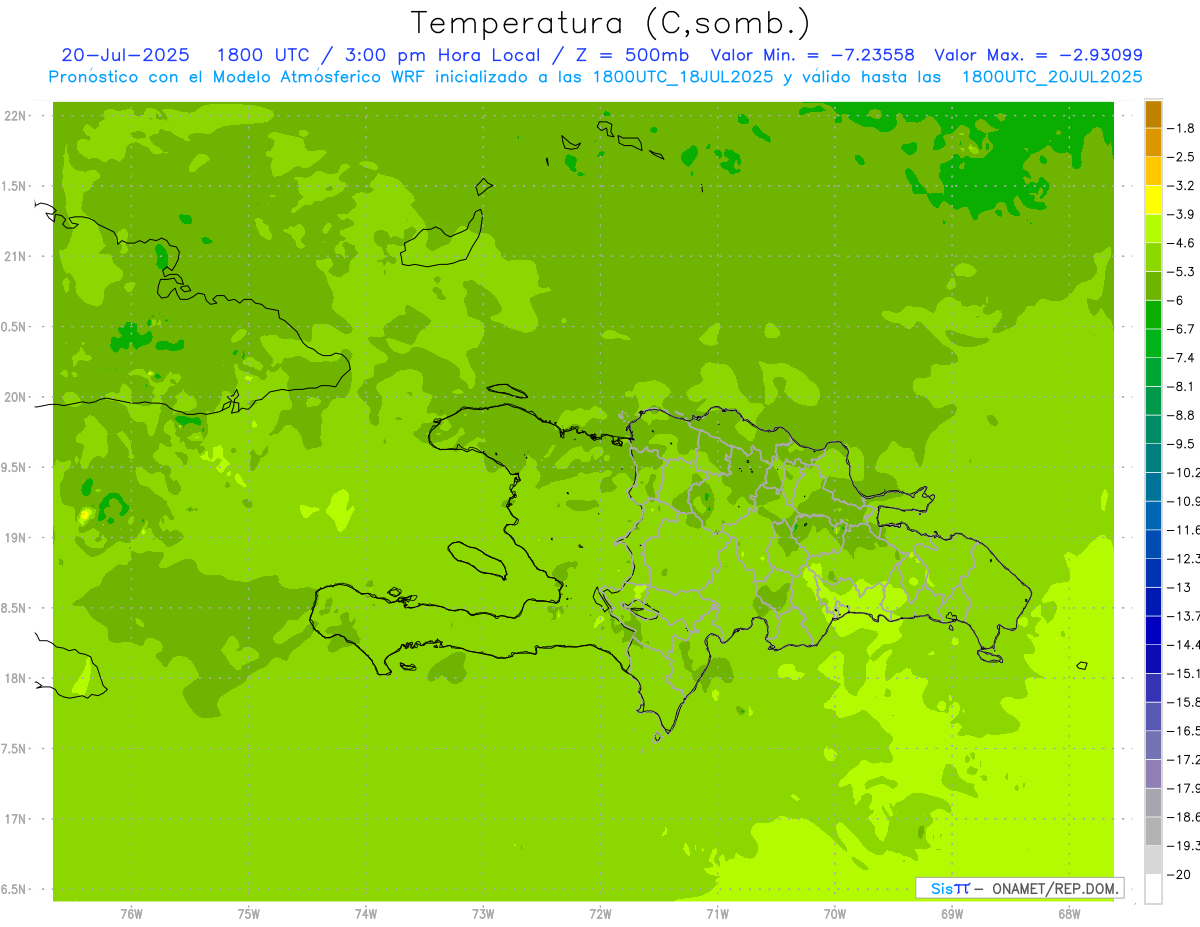
Task: Click the 76W longitude axis label
Action: click(x=131, y=914)
